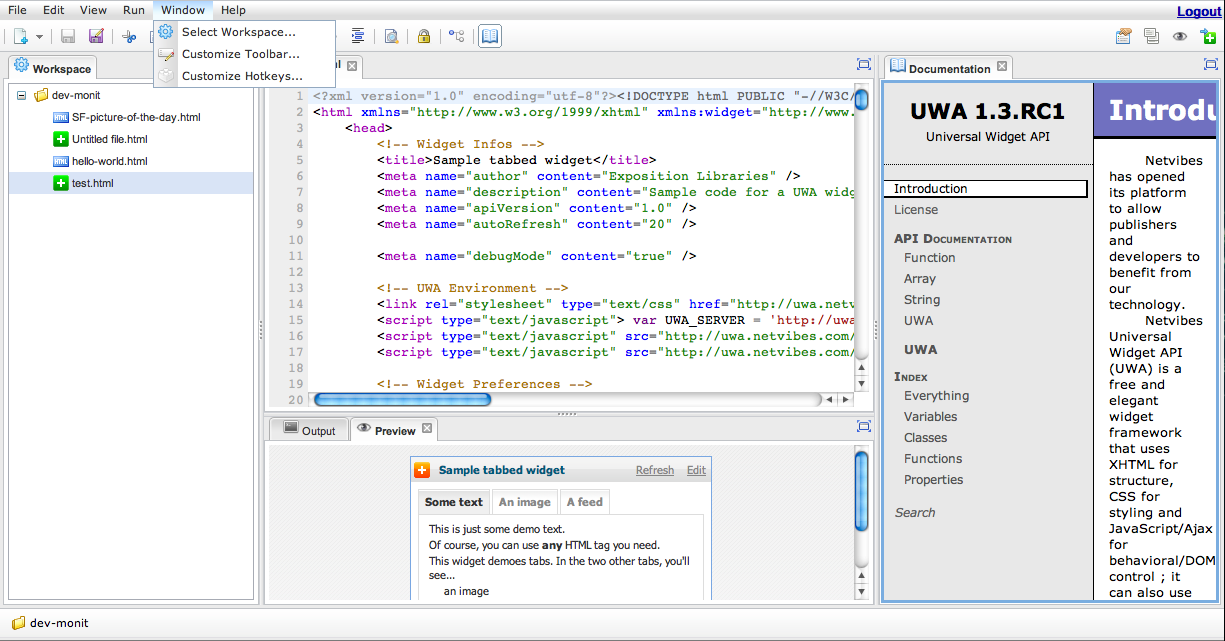Click the Cut scissors toolbar icon
1225x641 pixels.
[x=129, y=37]
